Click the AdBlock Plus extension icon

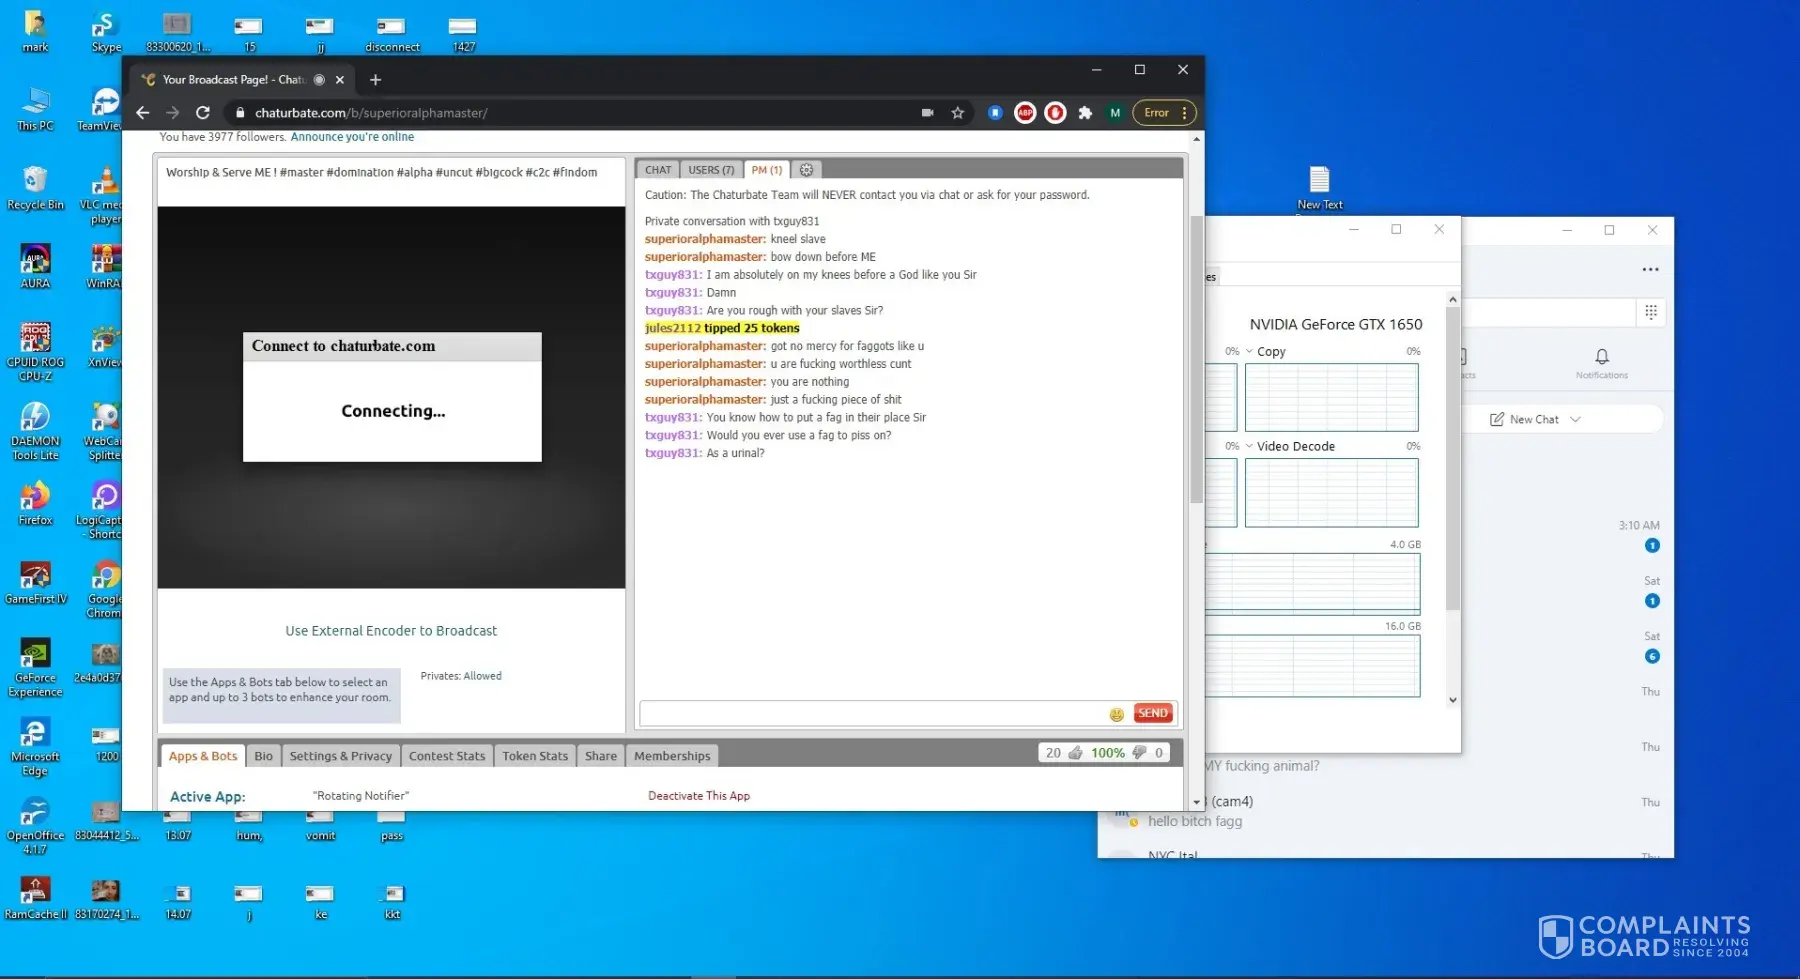point(1025,113)
